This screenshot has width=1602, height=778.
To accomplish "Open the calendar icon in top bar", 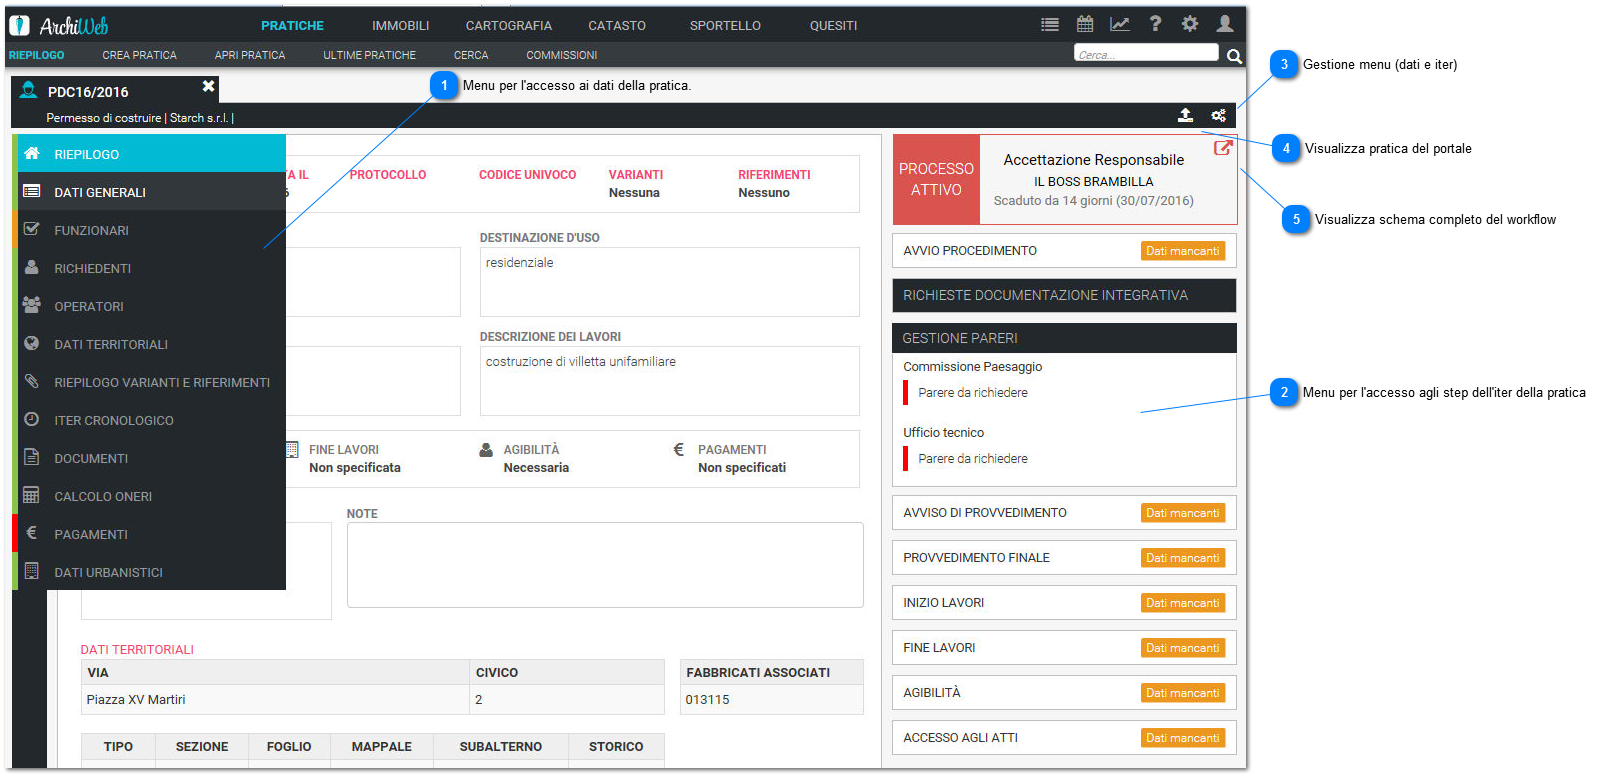I will coord(1085,24).
